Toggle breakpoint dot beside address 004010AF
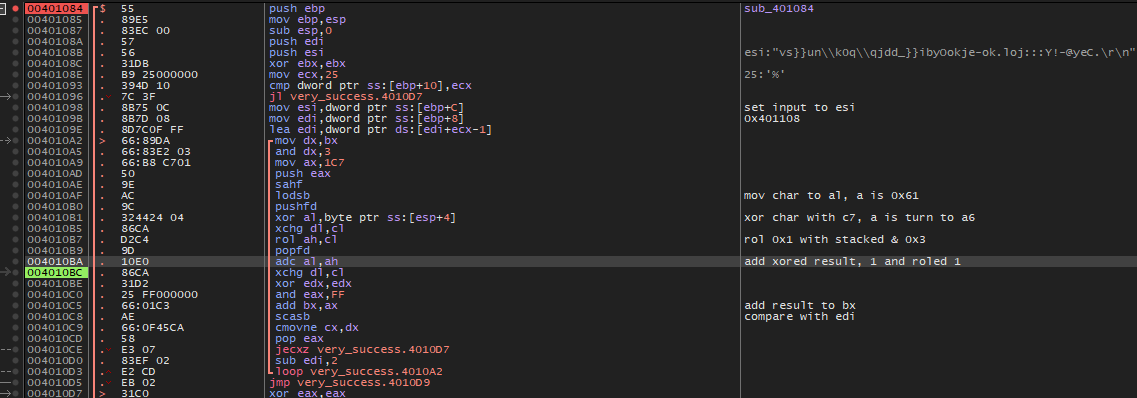This screenshot has width=1137, height=398. 16,196
